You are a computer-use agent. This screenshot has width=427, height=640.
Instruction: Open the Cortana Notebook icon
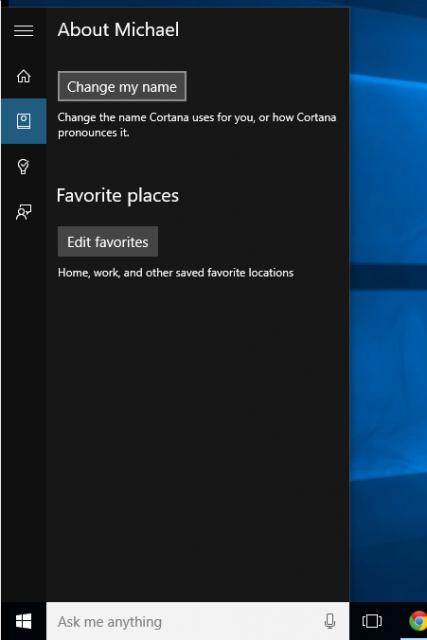23,121
